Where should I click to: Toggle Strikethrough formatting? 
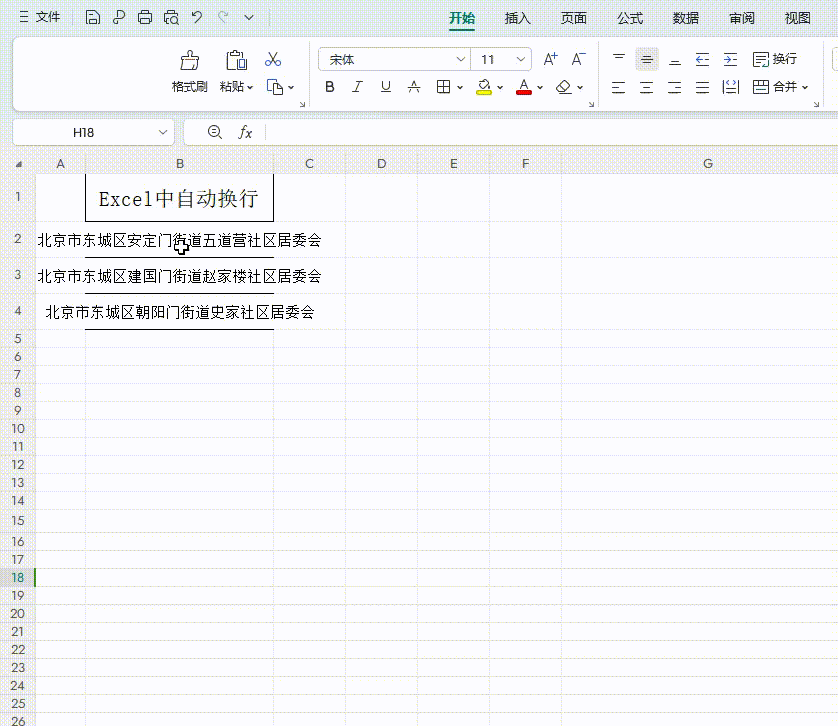pos(414,87)
